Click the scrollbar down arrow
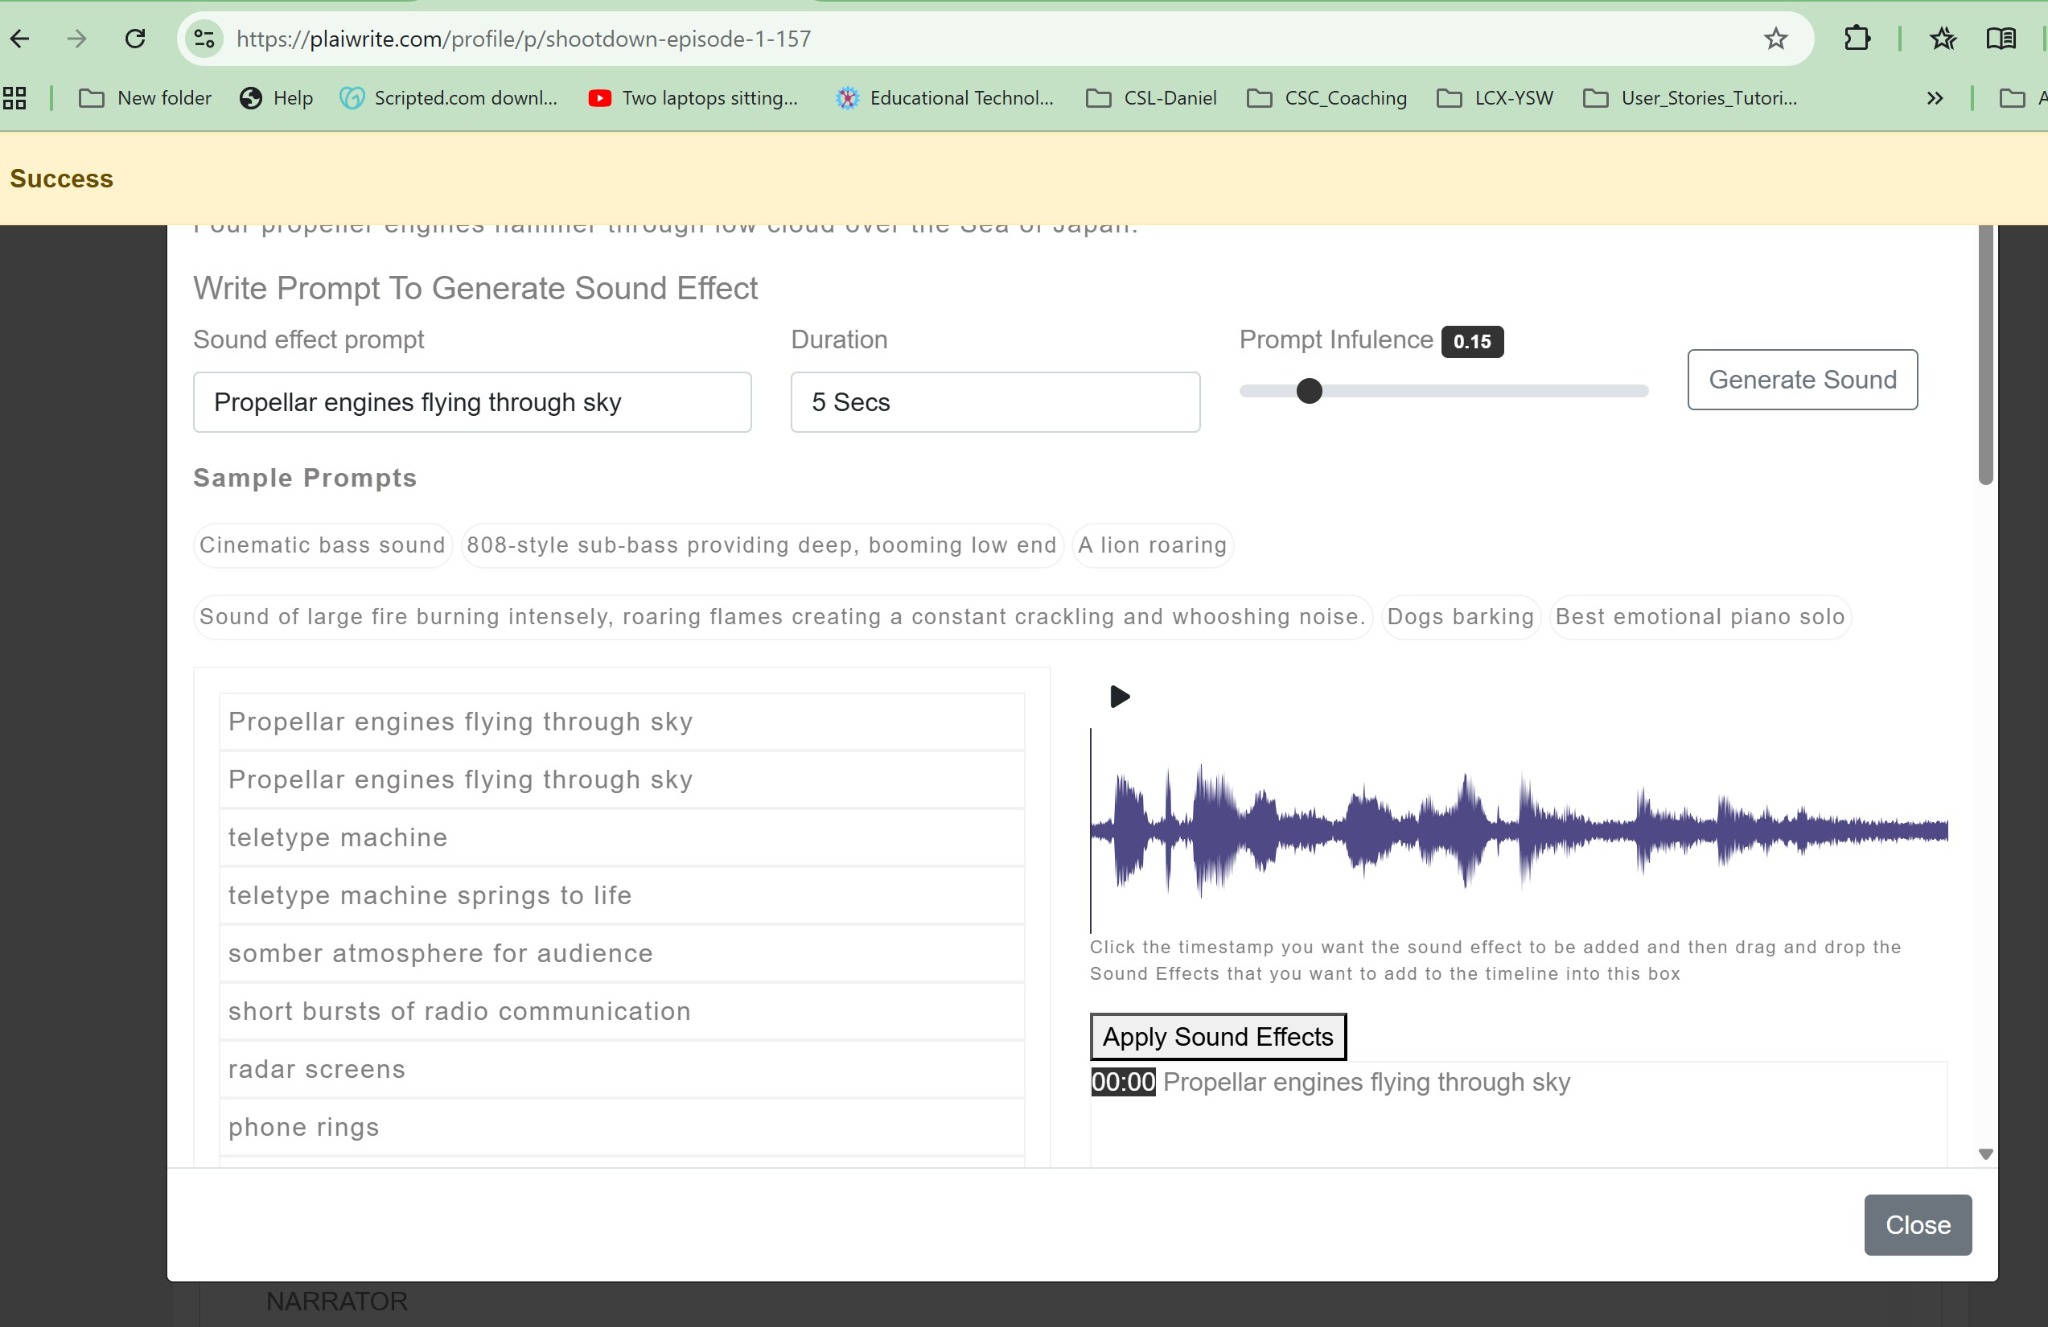Viewport: 2048px width, 1327px height. (x=1986, y=1154)
